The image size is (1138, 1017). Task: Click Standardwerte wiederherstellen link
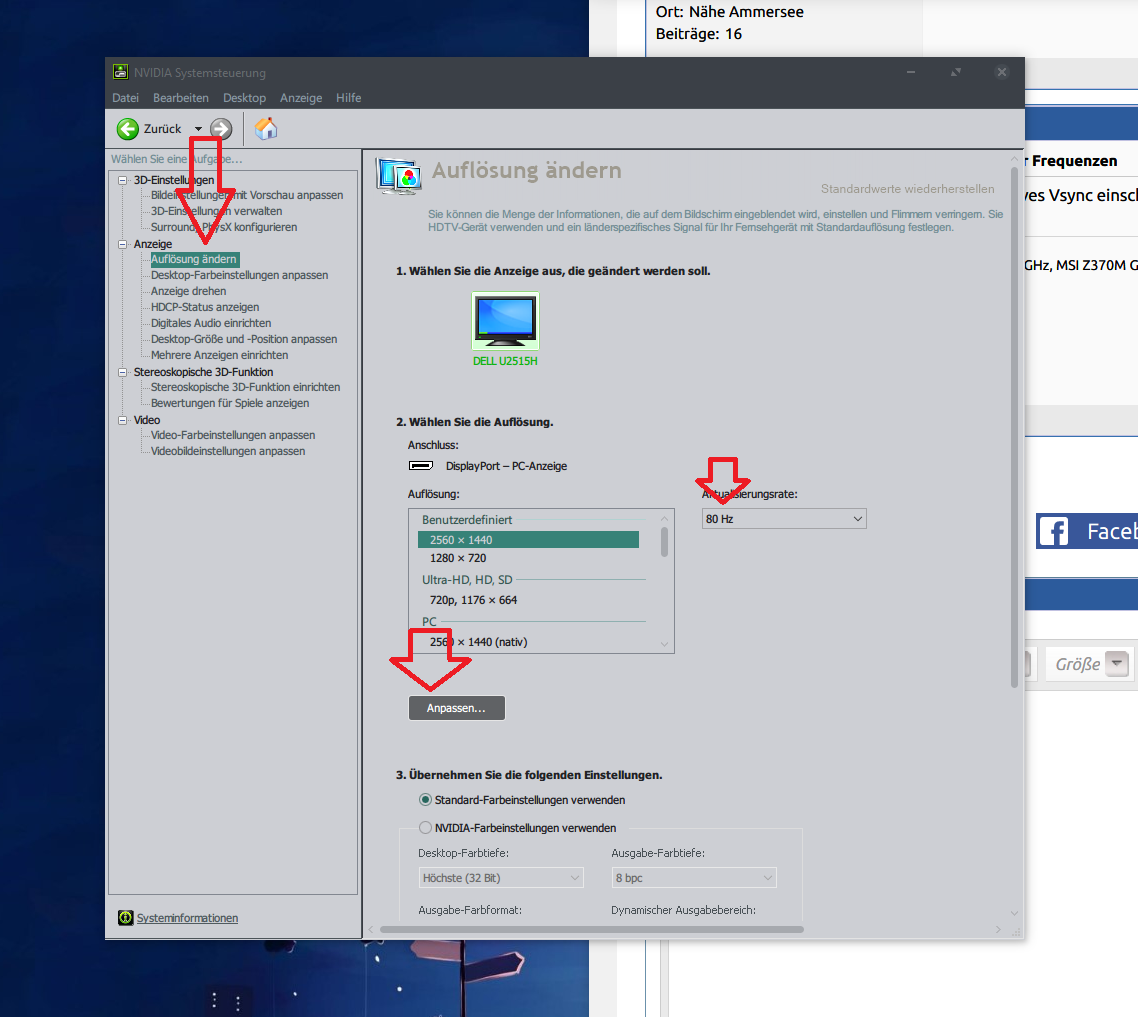coord(907,189)
